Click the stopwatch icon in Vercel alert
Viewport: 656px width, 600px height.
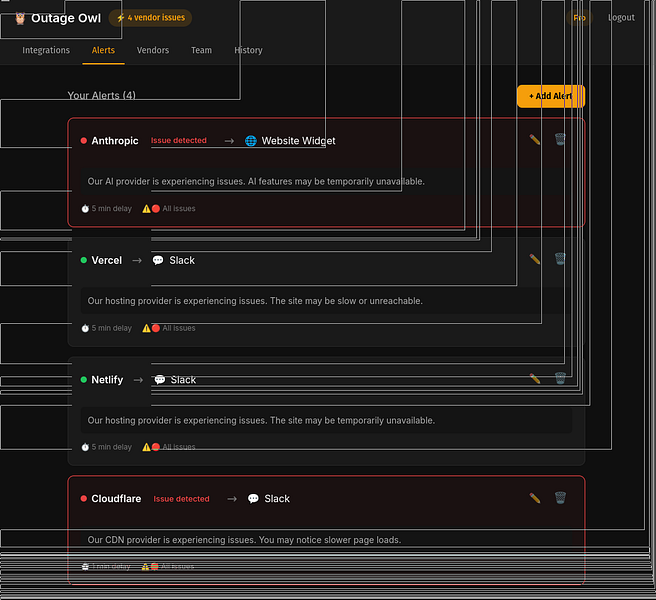(x=85, y=328)
